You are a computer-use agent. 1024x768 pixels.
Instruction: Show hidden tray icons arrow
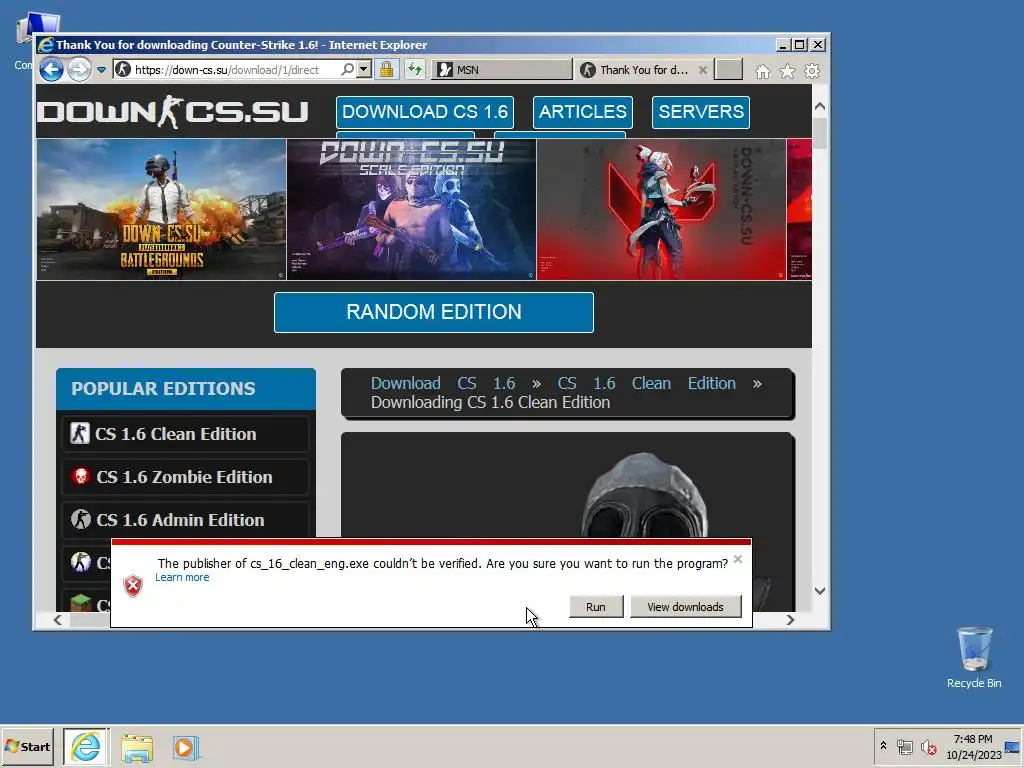pyautogui.click(x=883, y=746)
